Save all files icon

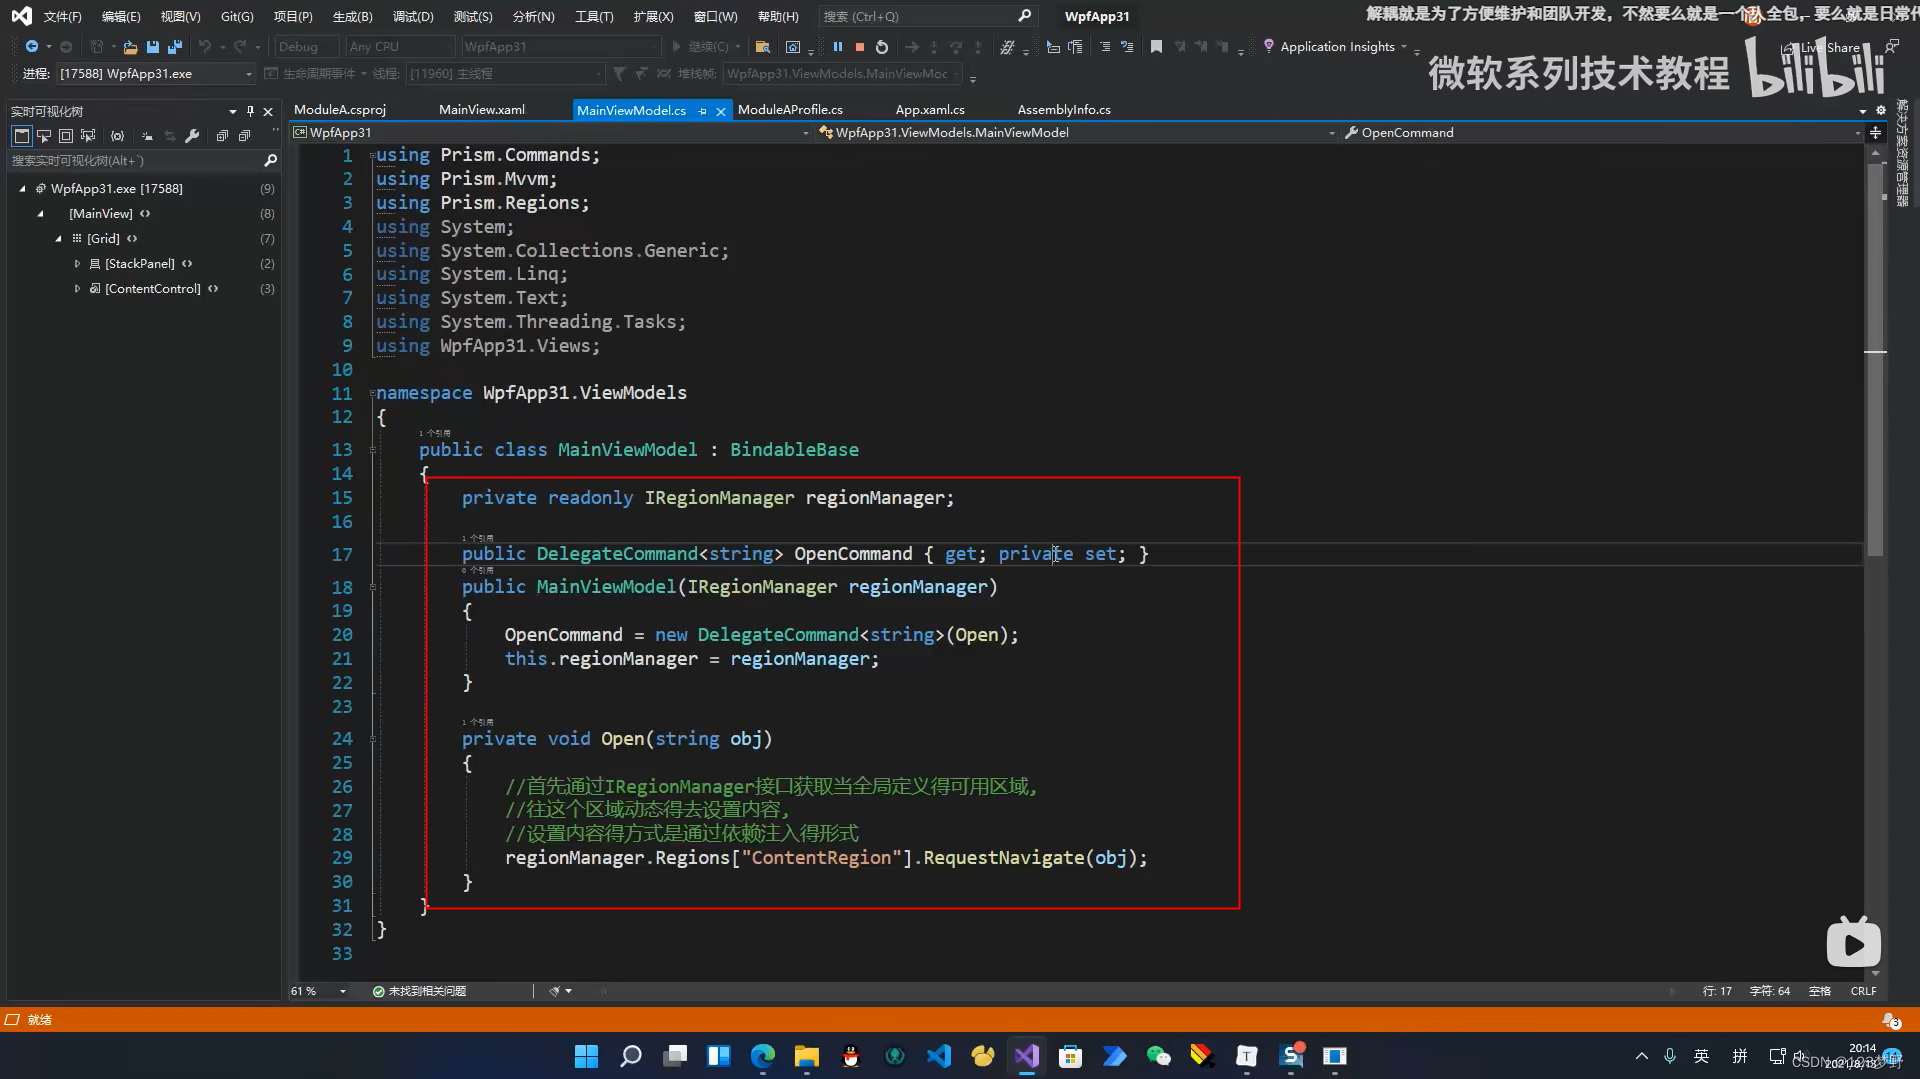(175, 47)
